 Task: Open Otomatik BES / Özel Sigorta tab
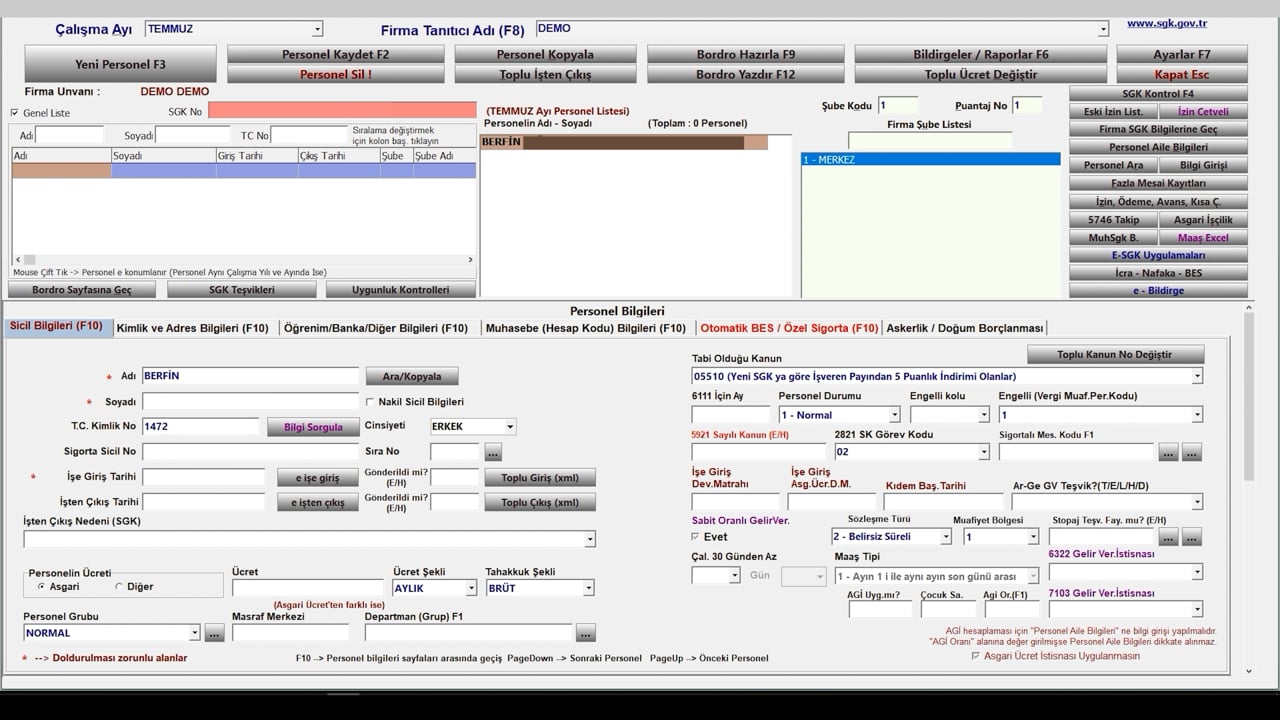point(789,328)
